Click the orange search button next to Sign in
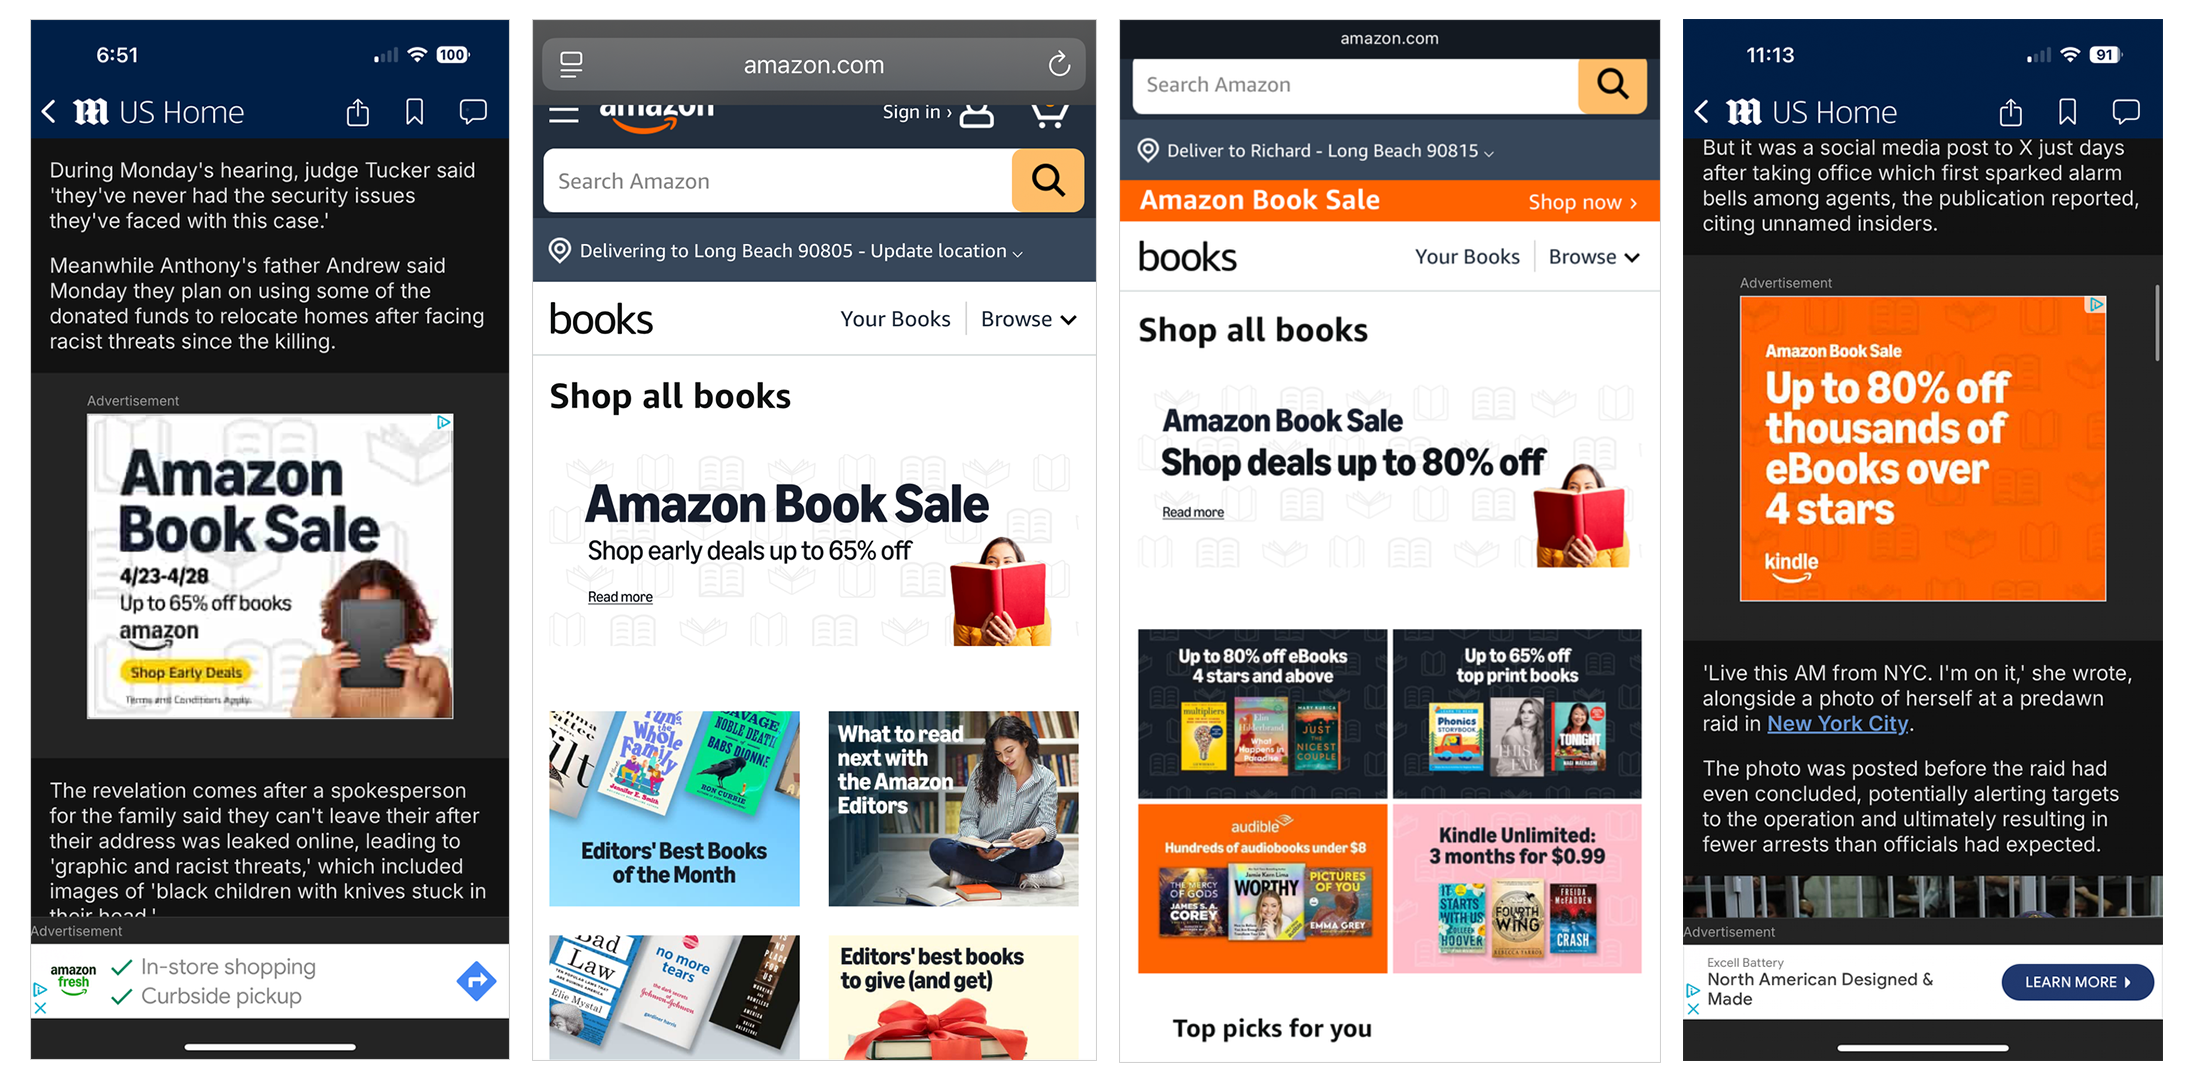 pyautogui.click(x=1048, y=181)
